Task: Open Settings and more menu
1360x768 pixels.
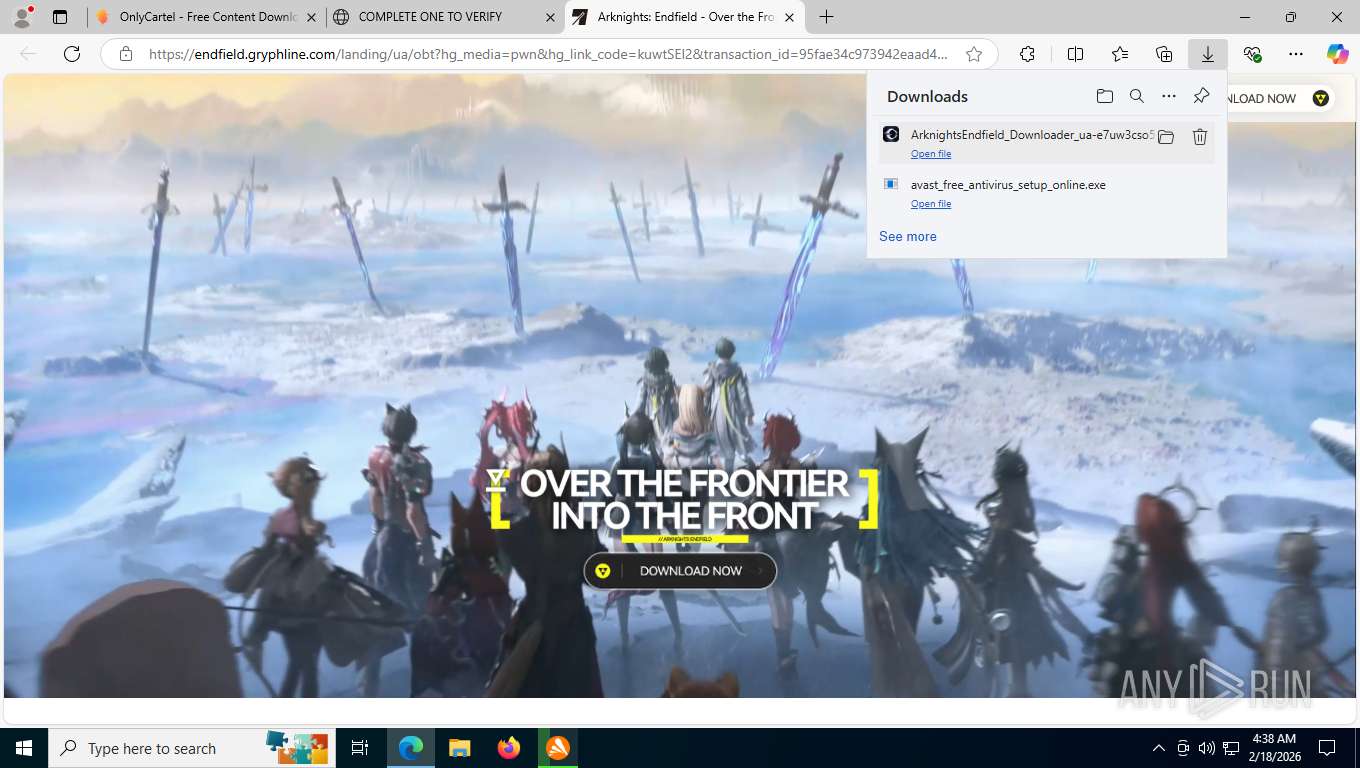Action: pyautogui.click(x=1296, y=54)
